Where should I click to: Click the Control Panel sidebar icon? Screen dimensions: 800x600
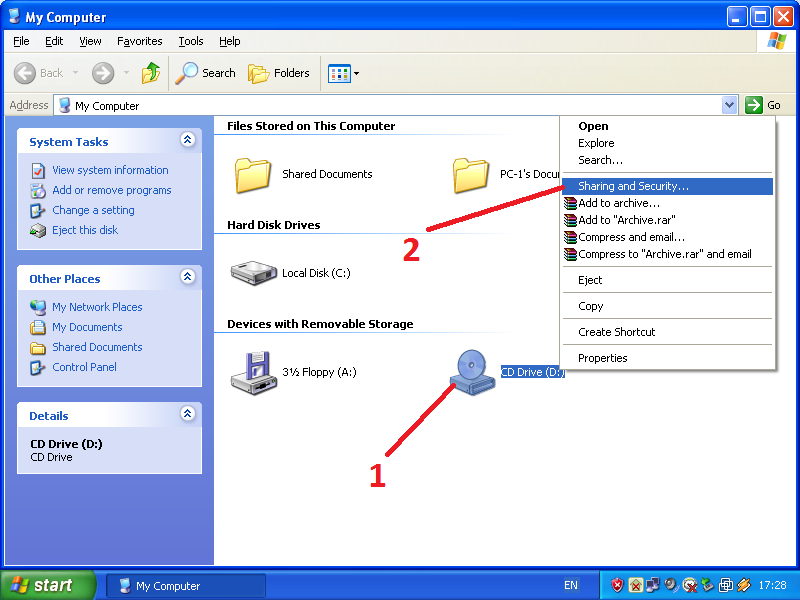click(x=38, y=367)
